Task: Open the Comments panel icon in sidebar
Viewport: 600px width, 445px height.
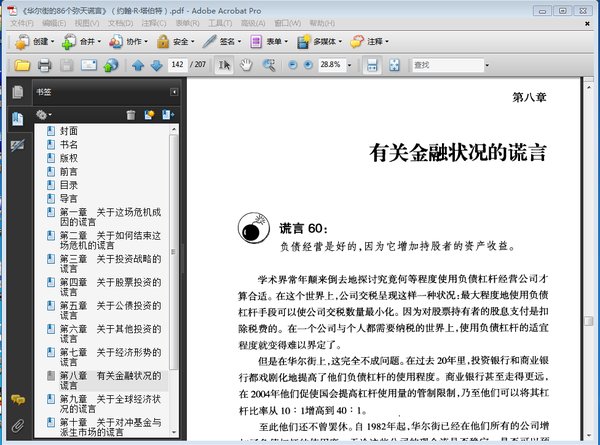Action: 18,399
